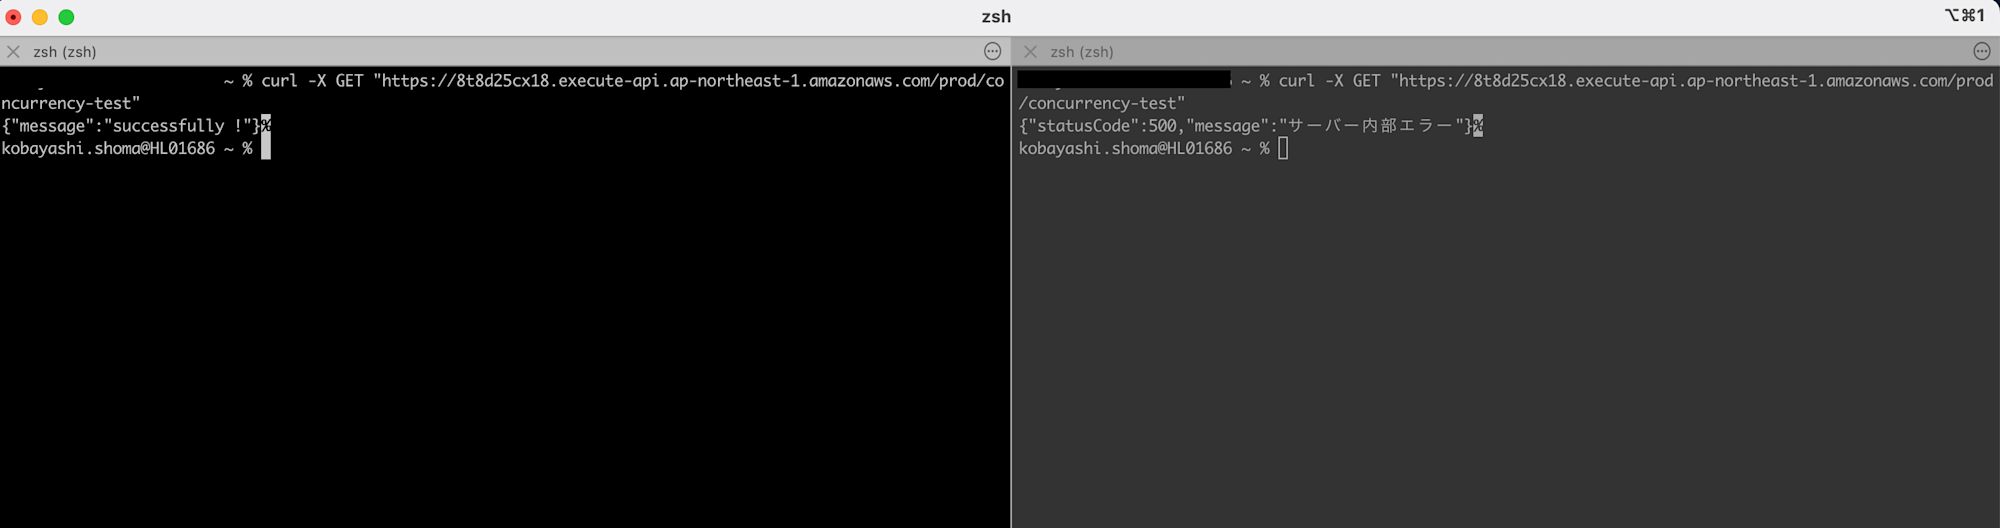Click the yellow minimize window button

click(x=40, y=17)
